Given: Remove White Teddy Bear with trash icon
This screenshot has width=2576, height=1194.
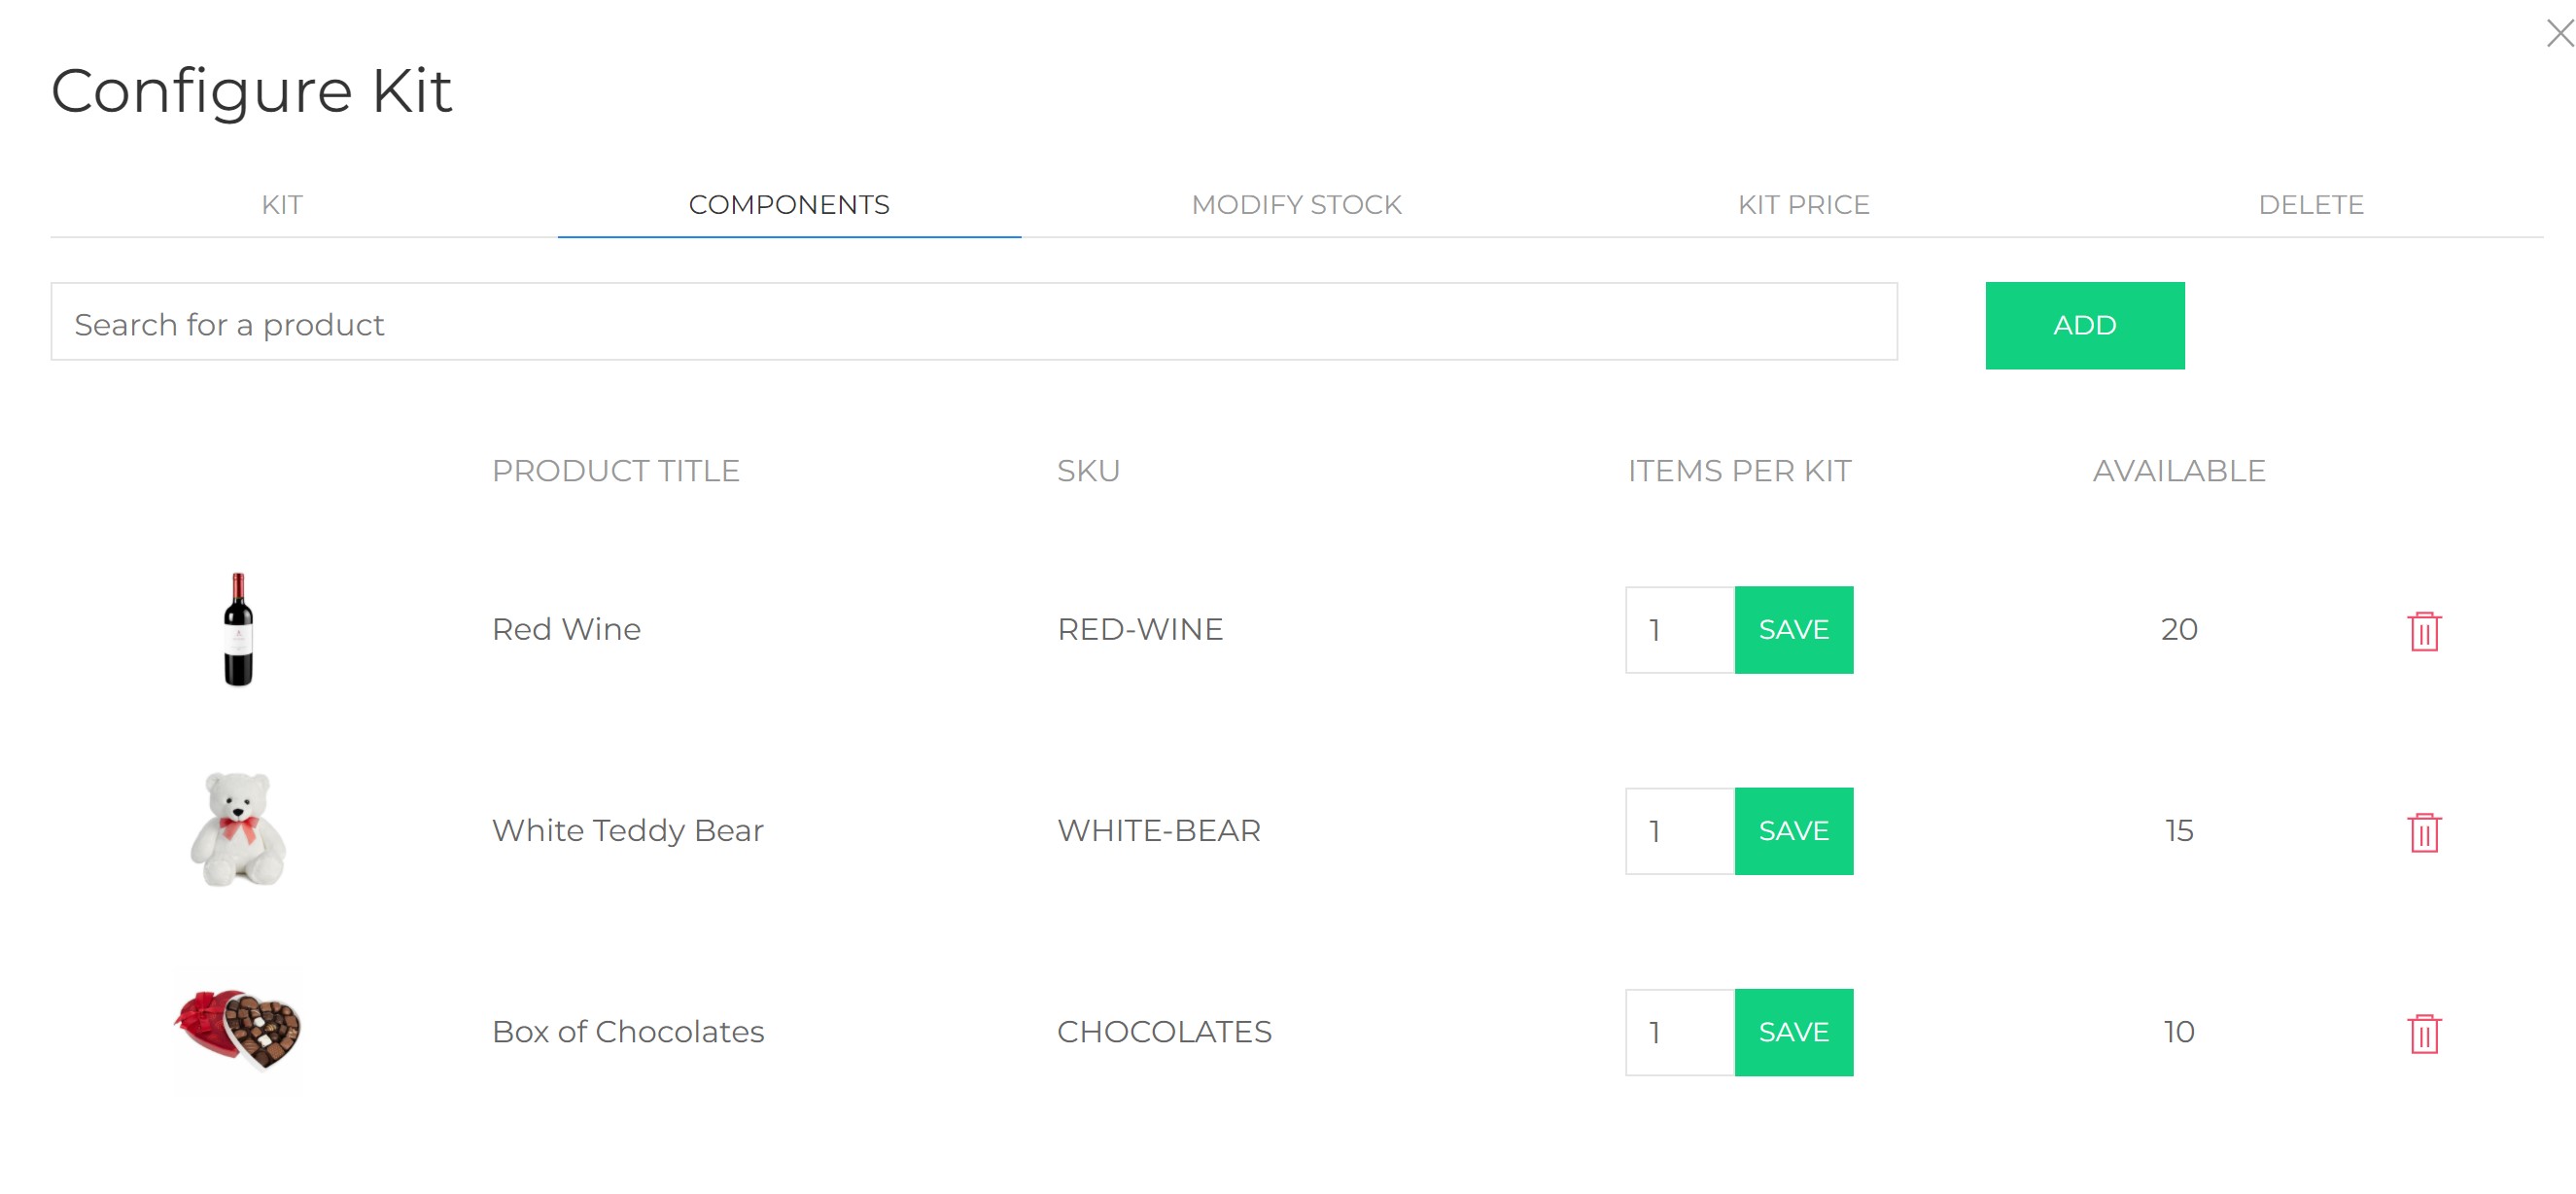Looking at the screenshot, I should [2424, 832].
